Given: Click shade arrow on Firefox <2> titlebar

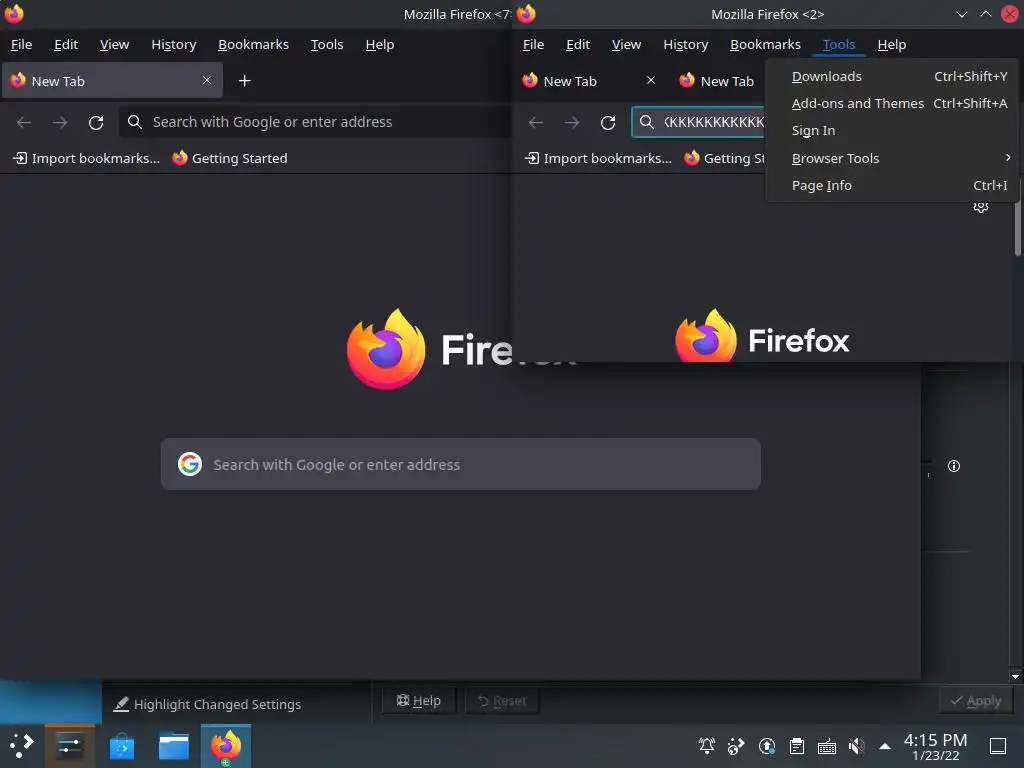Looking at the screenshot, I should pyautogui.click(x=961, y=14).
